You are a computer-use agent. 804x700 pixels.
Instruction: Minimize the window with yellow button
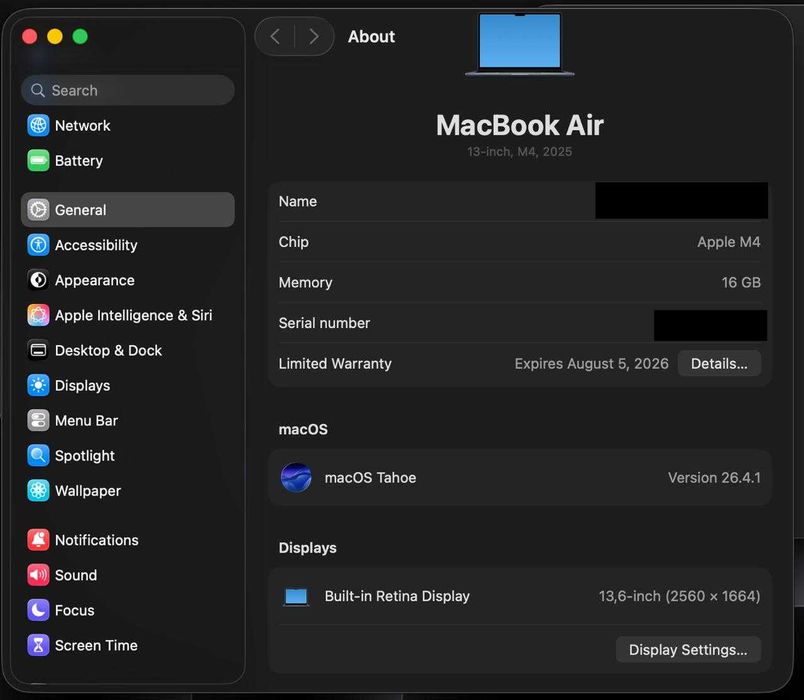coord(55,36)
